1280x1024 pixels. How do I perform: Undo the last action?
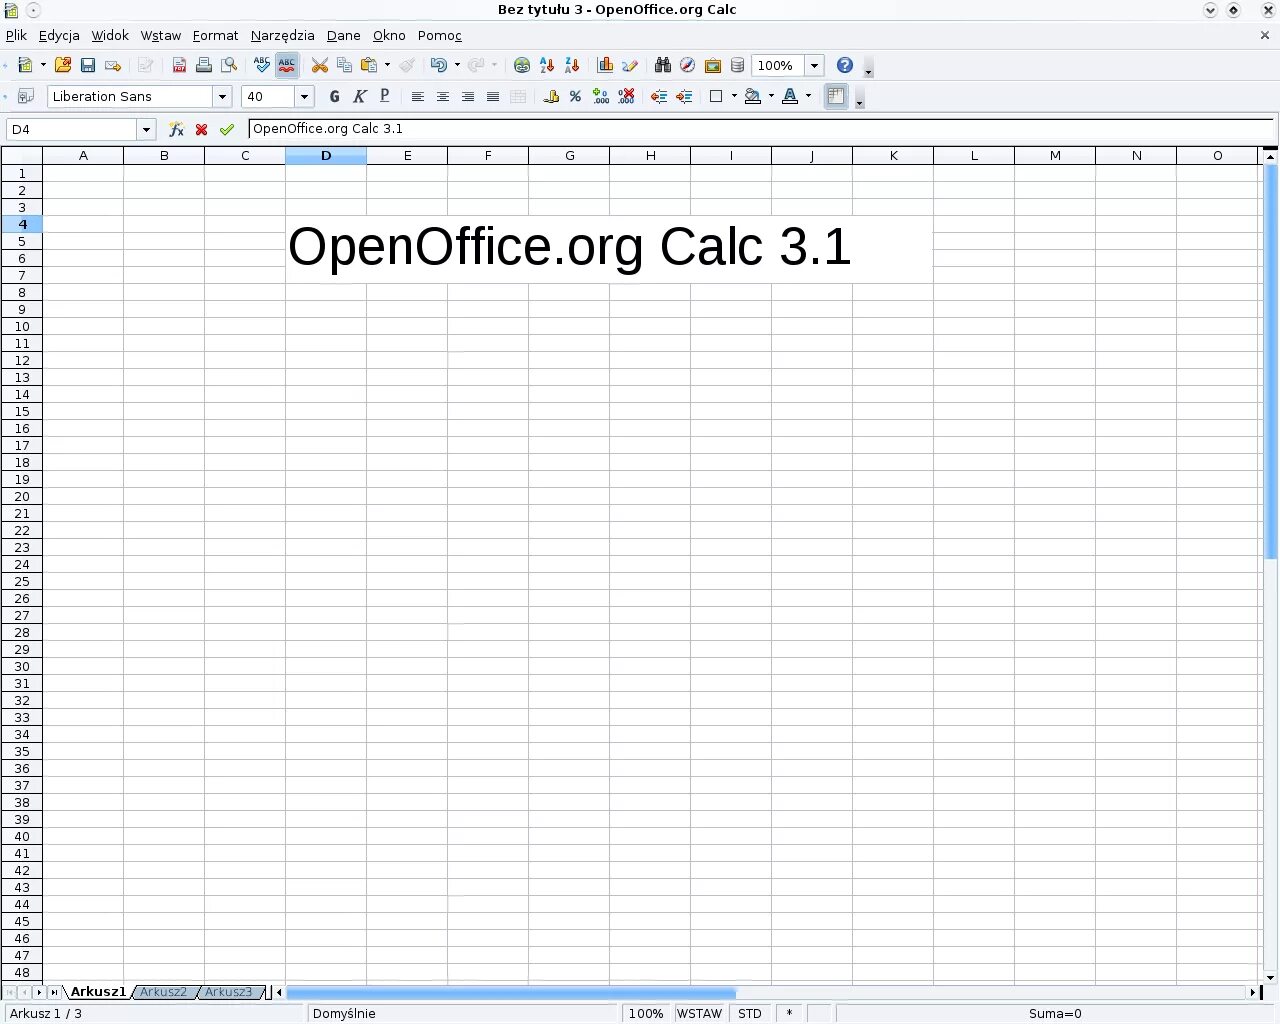pos(439,65)
